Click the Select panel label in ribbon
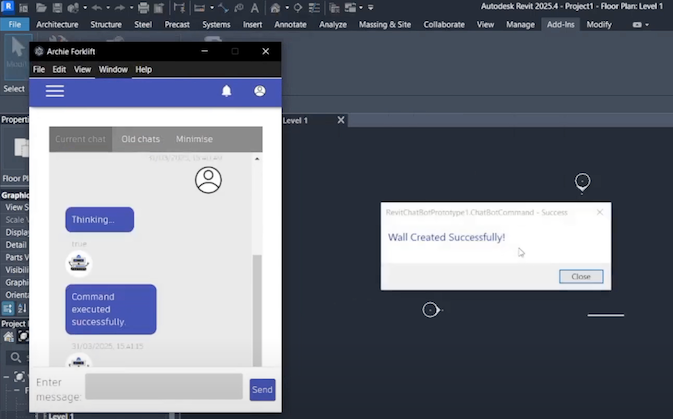The height and width of the screenshot is (419, 673). 14,89
